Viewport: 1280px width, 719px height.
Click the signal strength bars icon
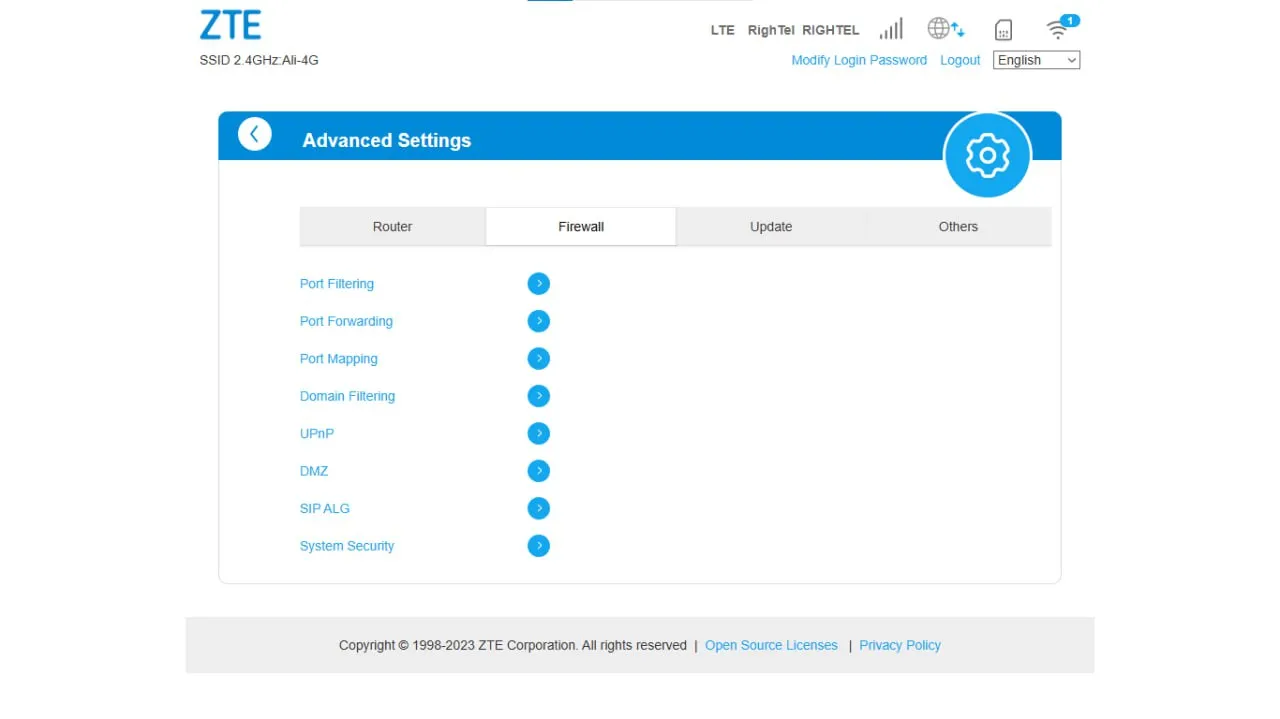(x=891, y=29)
